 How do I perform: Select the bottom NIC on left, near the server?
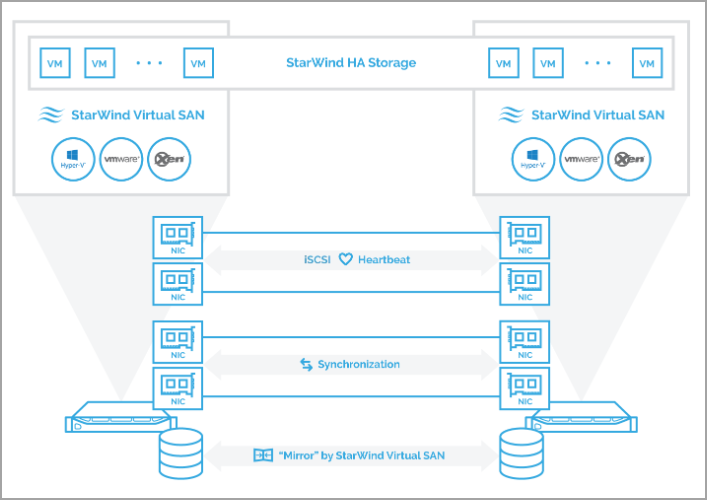[178, 388]
